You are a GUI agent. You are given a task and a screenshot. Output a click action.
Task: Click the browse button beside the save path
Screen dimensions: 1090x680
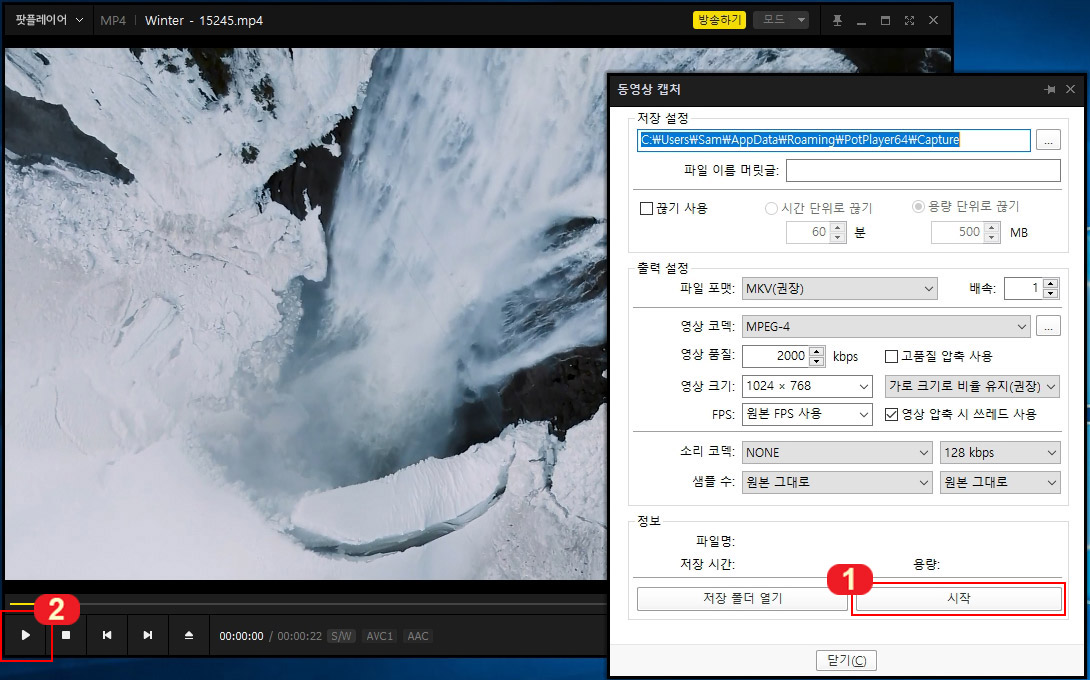[x=1047, y=140]
